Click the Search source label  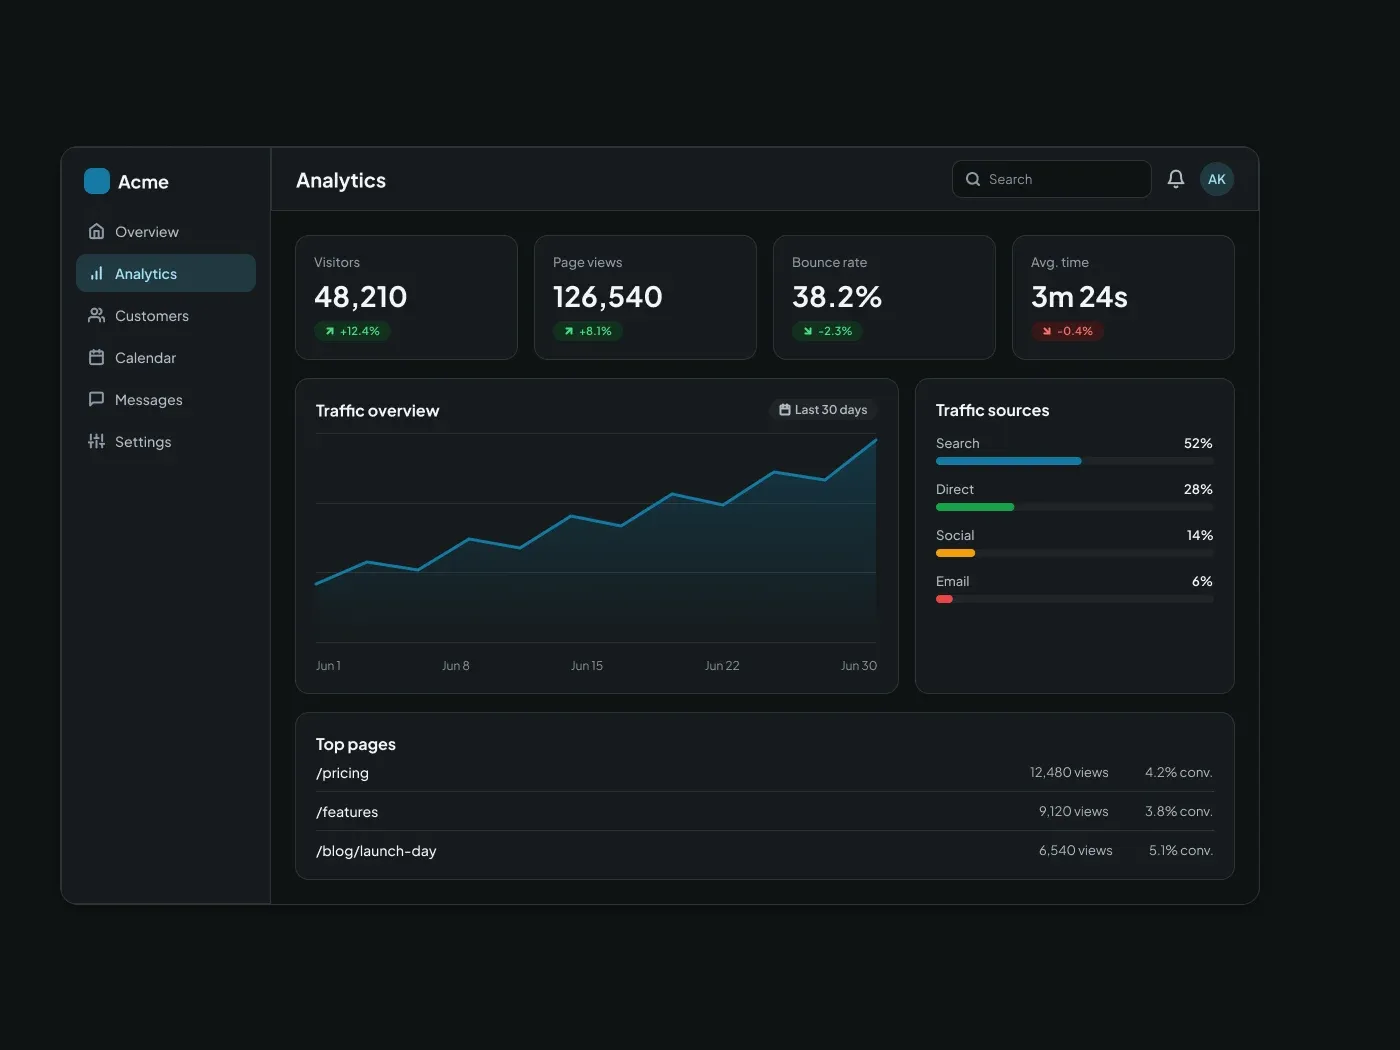(x=957, y=443)
